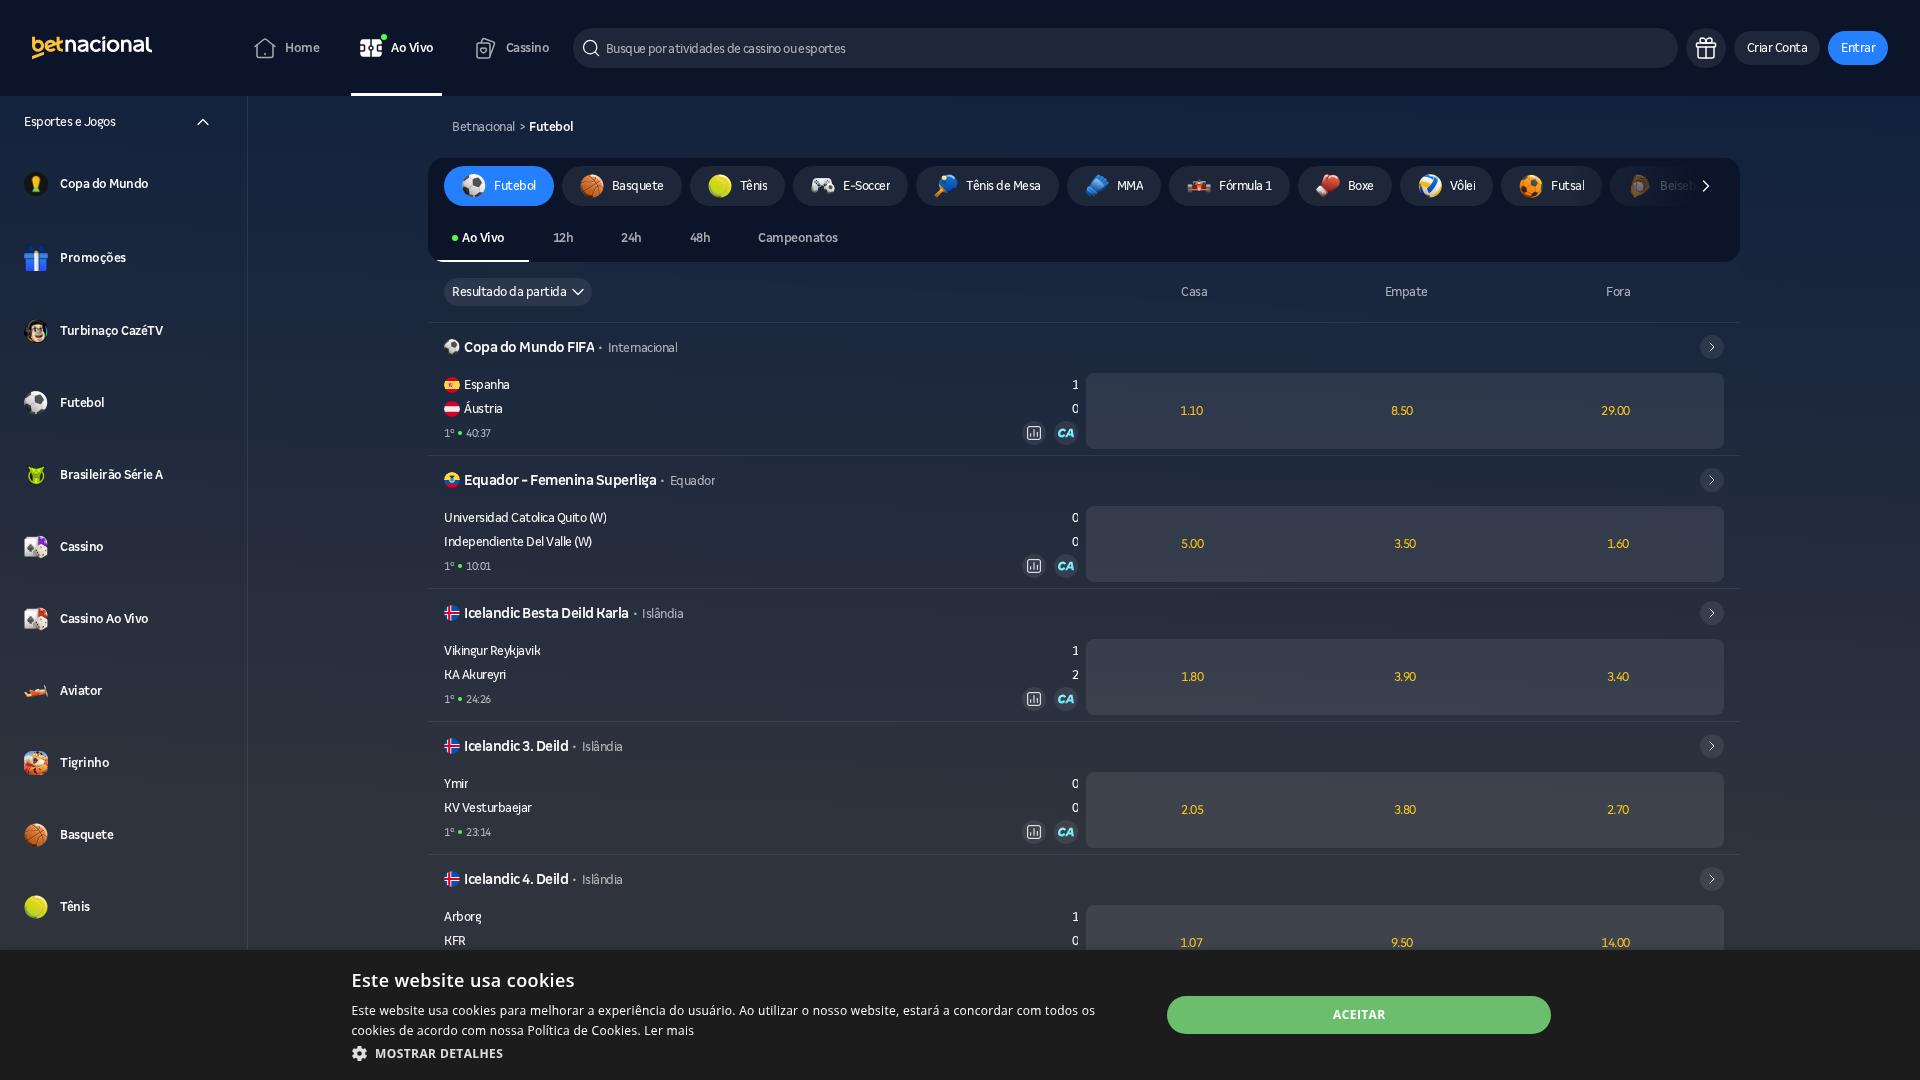Image resolution: width=1920 pixels, height=1080 pixels.
Task: Select the Fórmula 1 sport chip
Action: (1229, 186)
